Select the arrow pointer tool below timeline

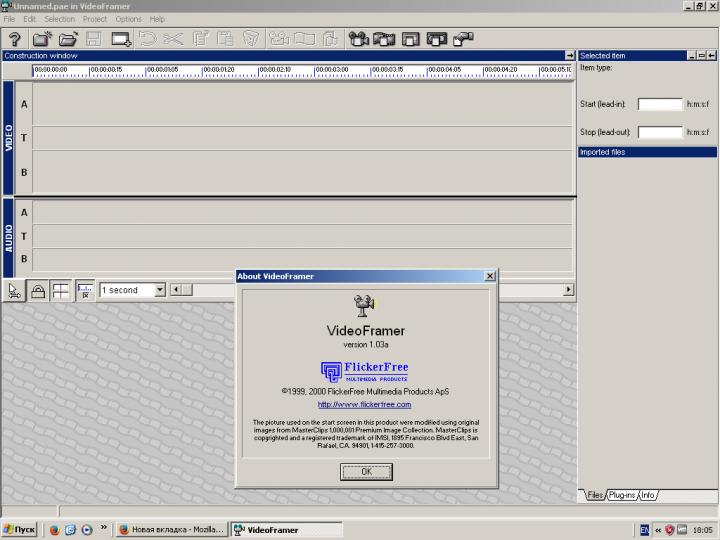tap(14, 290)
